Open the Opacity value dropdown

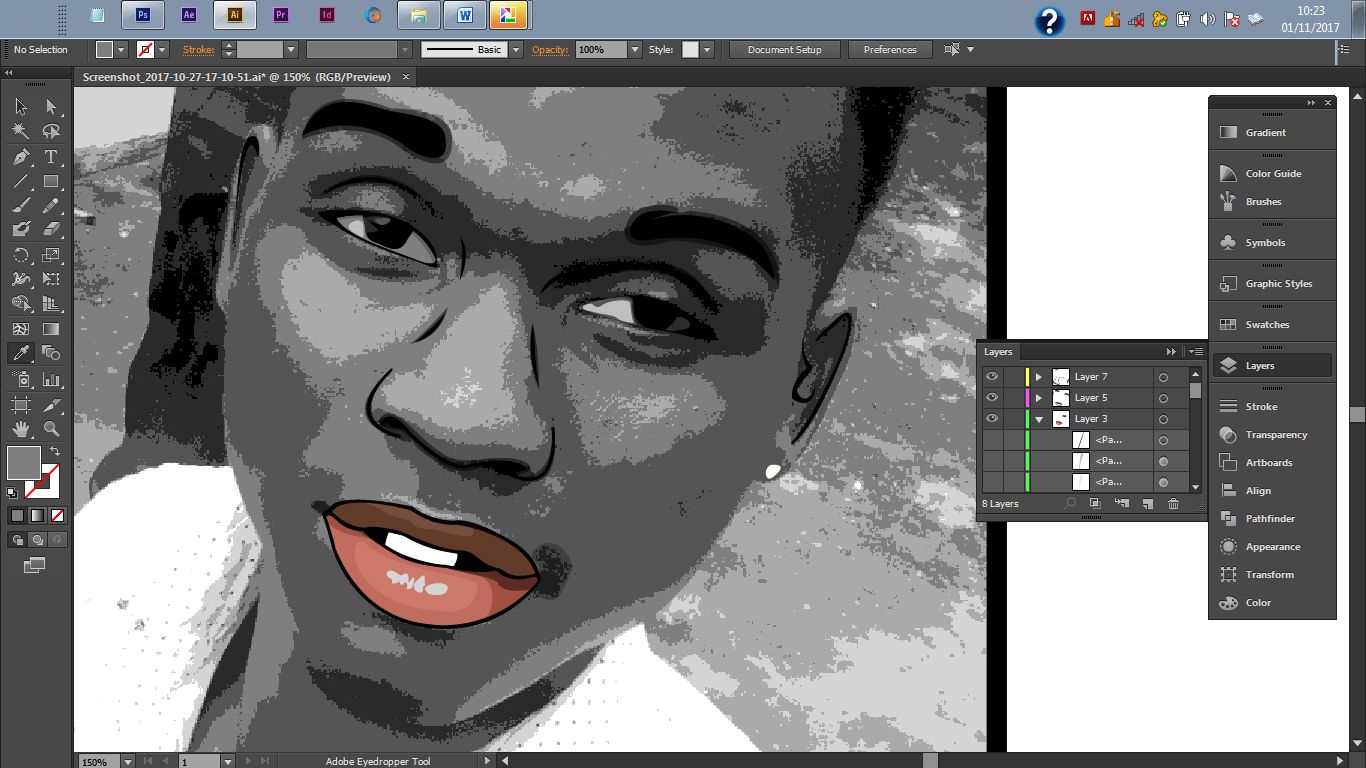(635, 50)
